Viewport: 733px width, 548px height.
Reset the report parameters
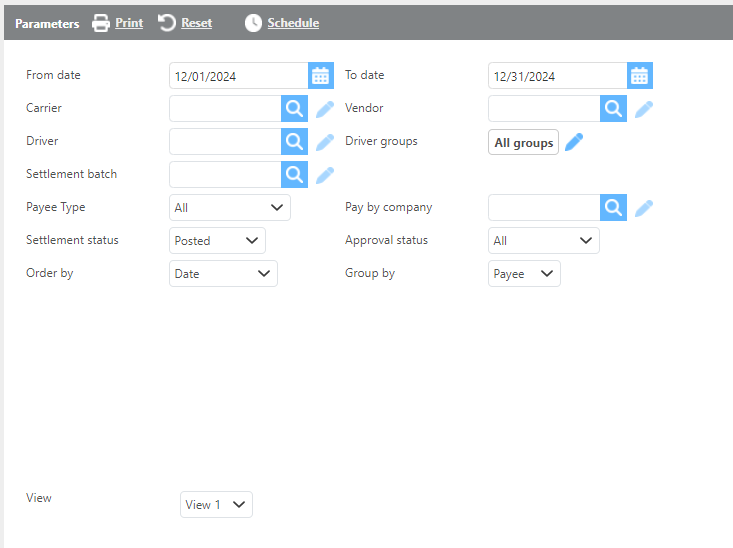195,23
